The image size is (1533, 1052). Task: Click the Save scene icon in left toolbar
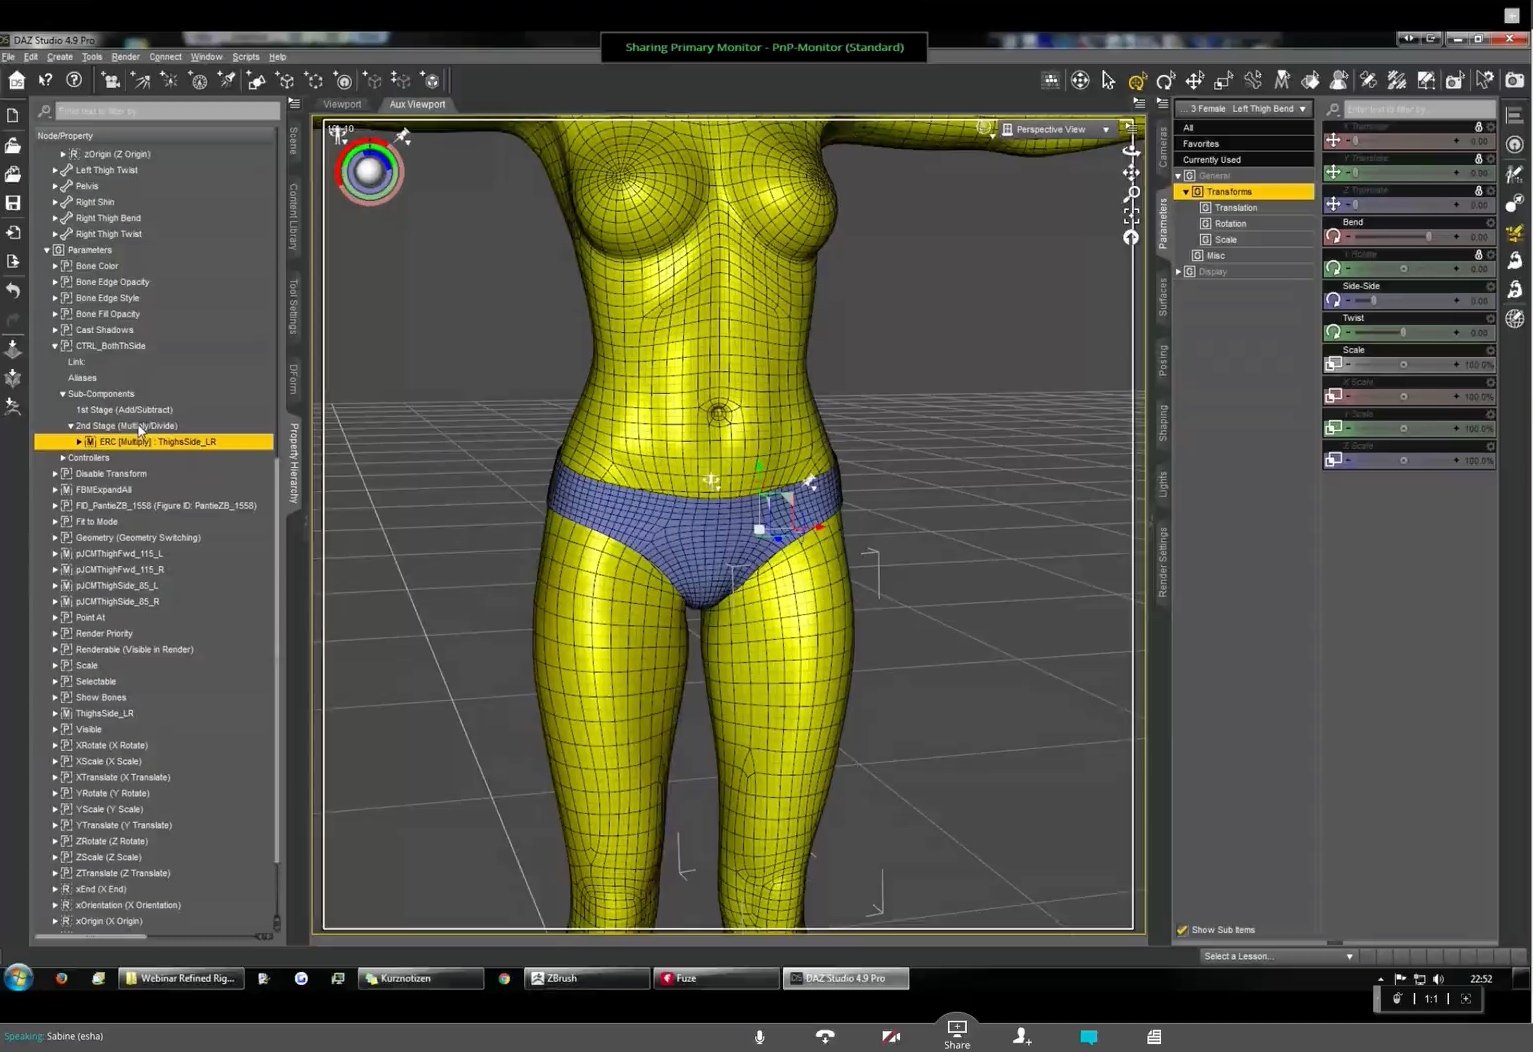(x=13, y=203)
